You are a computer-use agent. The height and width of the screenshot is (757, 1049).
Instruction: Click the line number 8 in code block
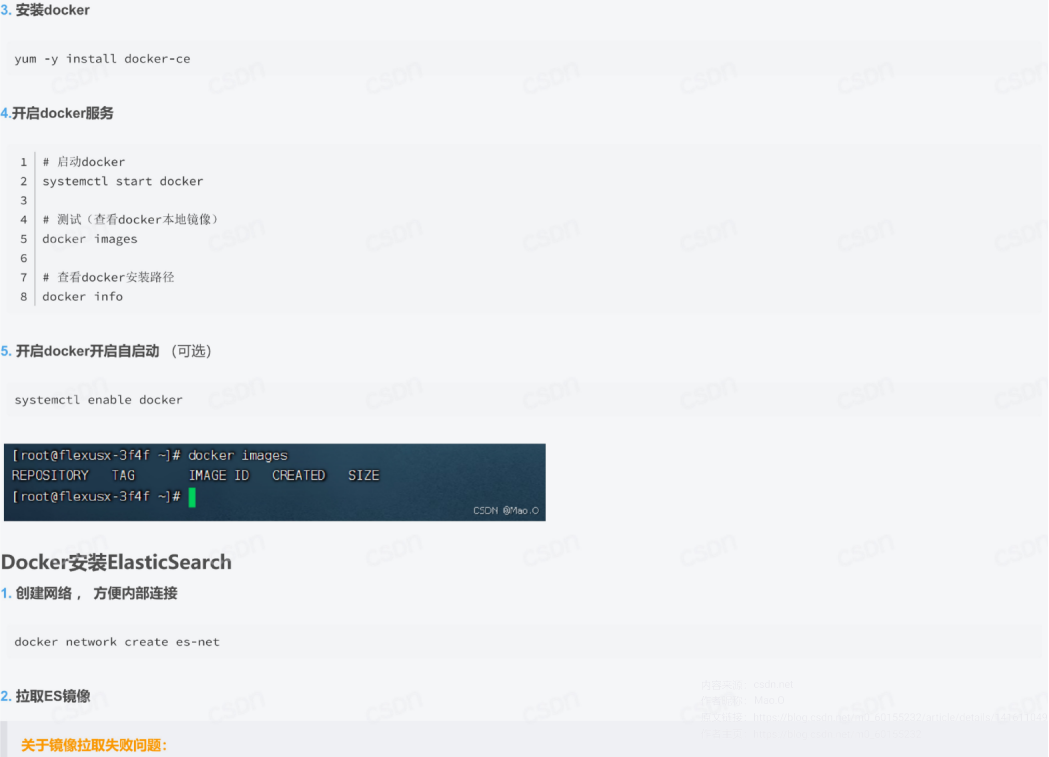coord(23,296)
